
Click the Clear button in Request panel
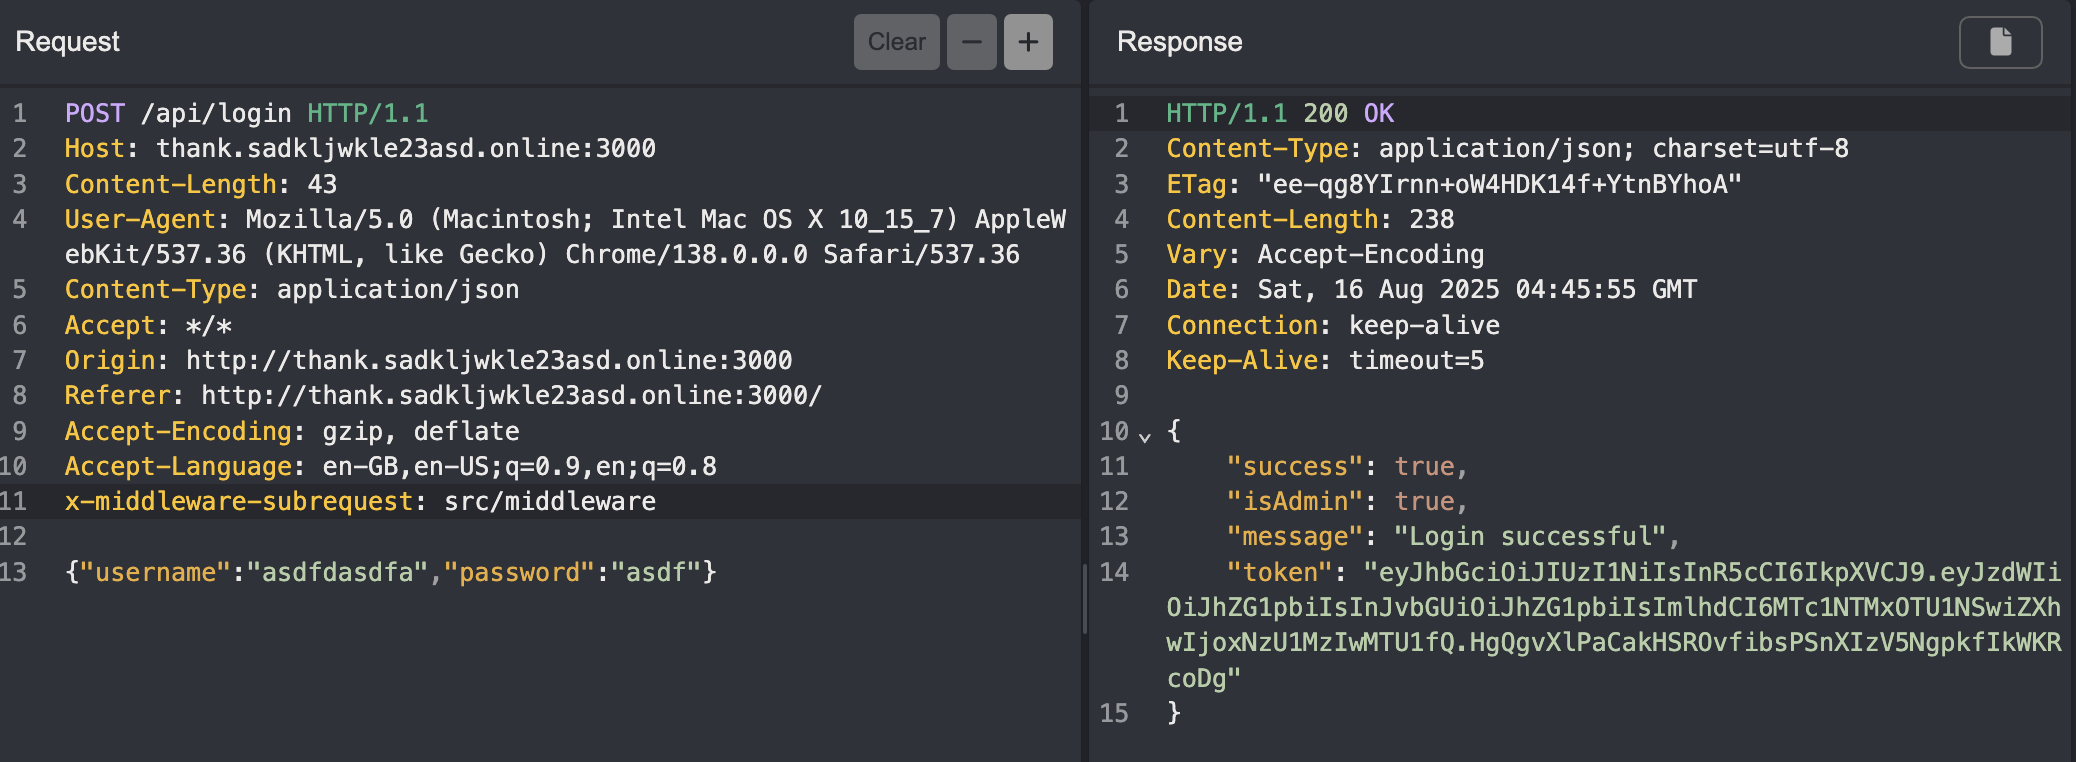pos(896,42)
